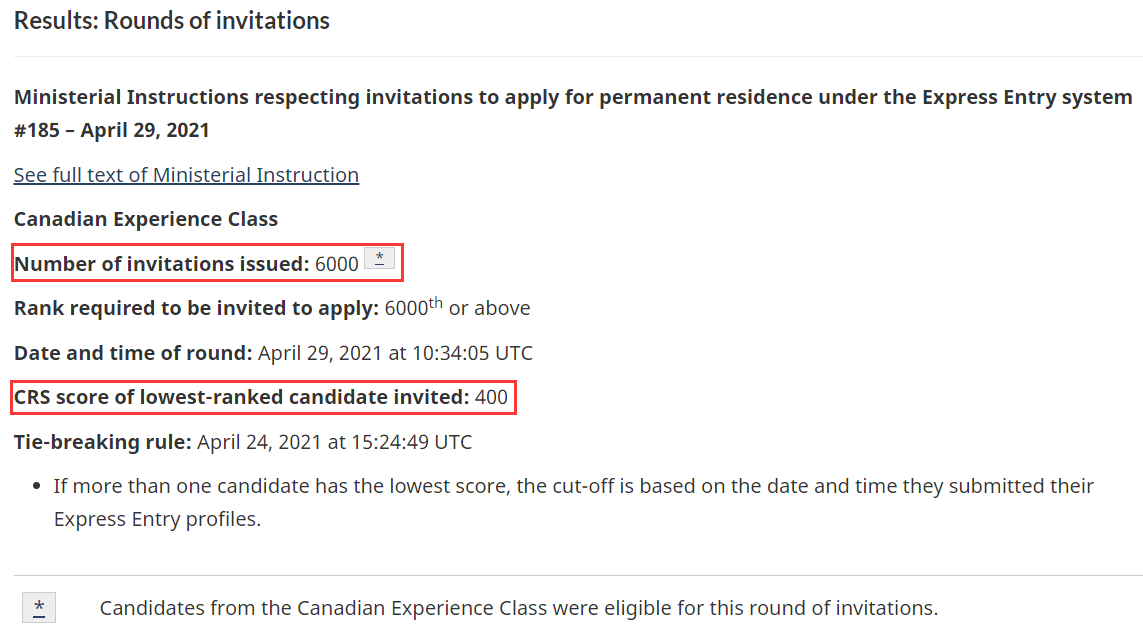Click the 'Date and time of round' label

tap(133, 353)
